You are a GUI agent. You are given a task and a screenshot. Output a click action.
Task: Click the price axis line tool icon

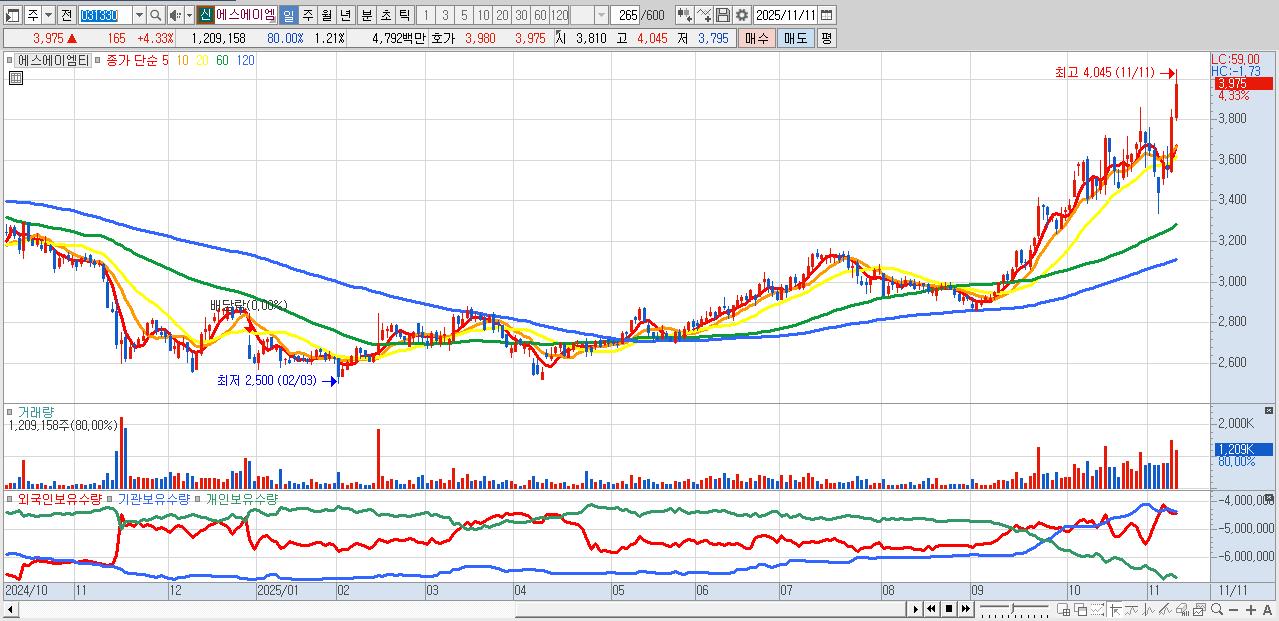point(1115,610)
